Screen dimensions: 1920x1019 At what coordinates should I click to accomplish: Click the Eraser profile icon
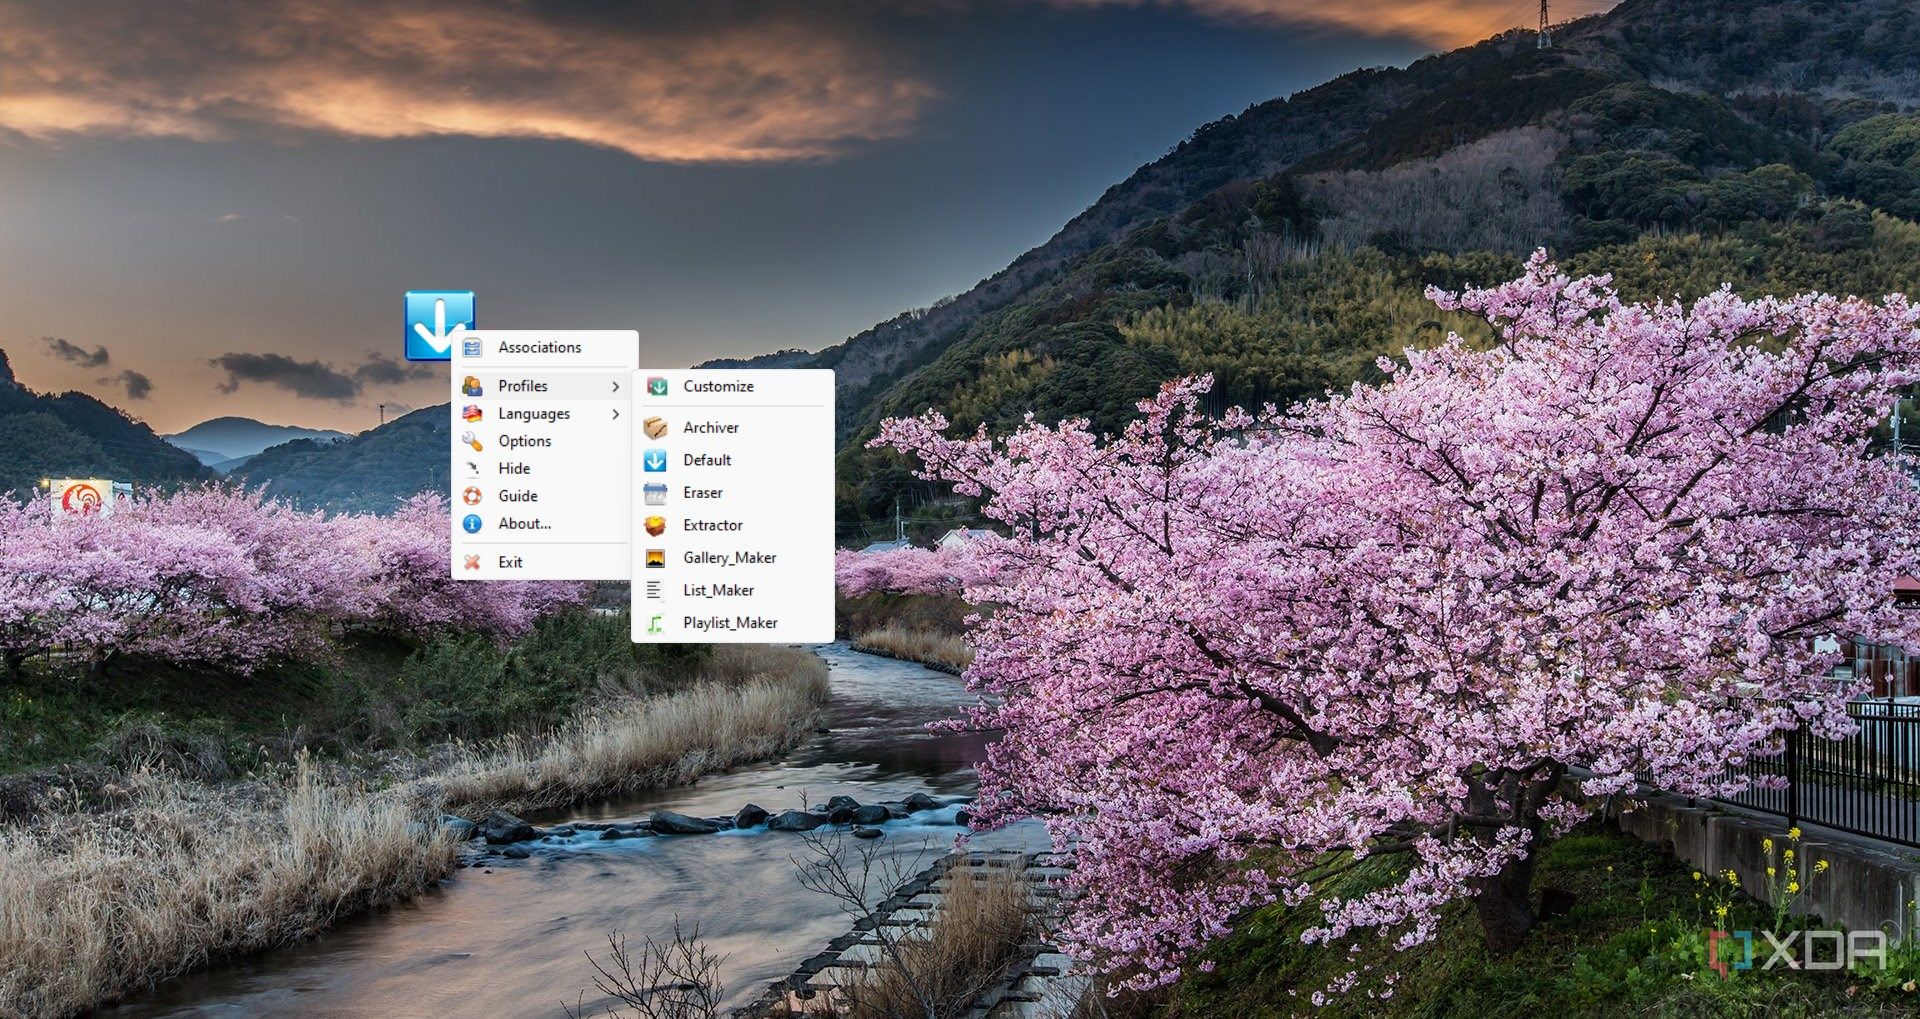[x=656, y=493]
